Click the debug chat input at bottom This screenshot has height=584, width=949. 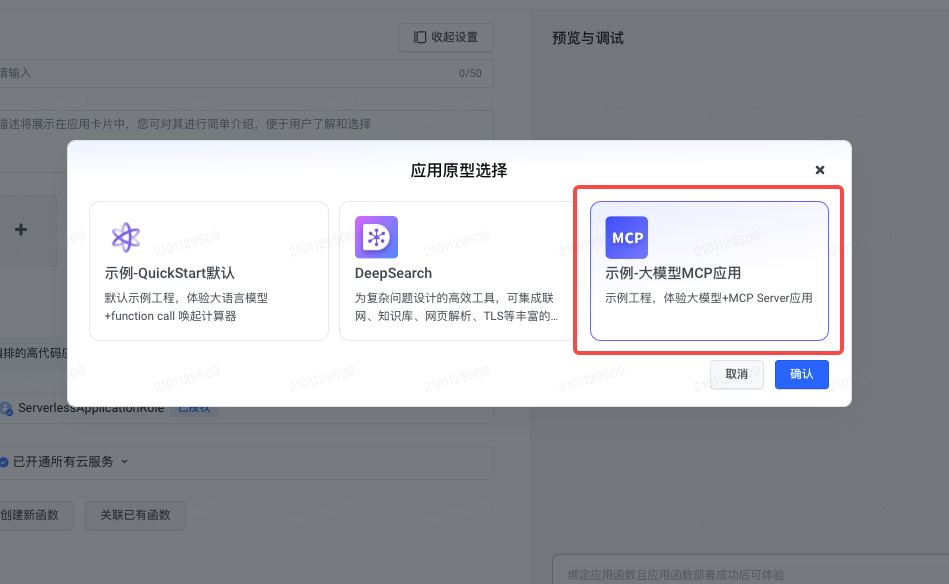click(750, 569)
